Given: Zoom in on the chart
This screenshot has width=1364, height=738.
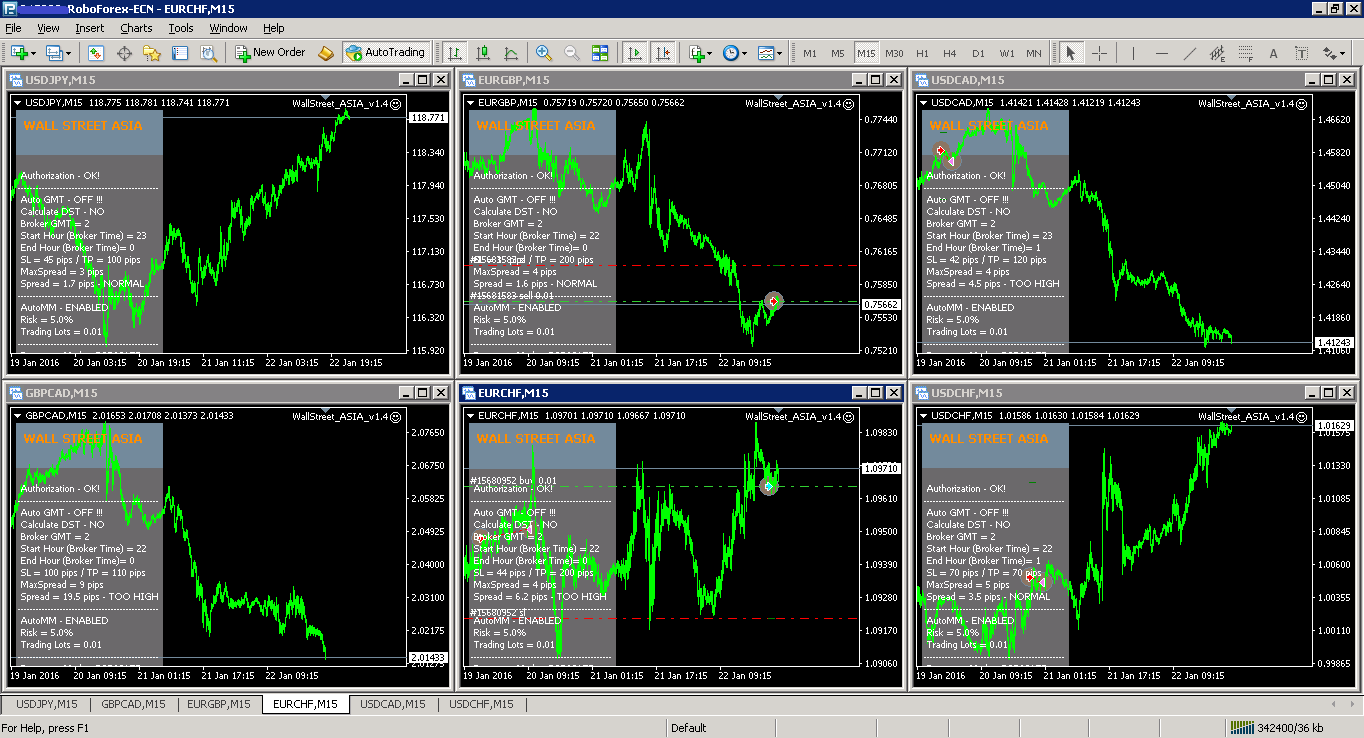Looking at the screenshot, I should 544,53.
